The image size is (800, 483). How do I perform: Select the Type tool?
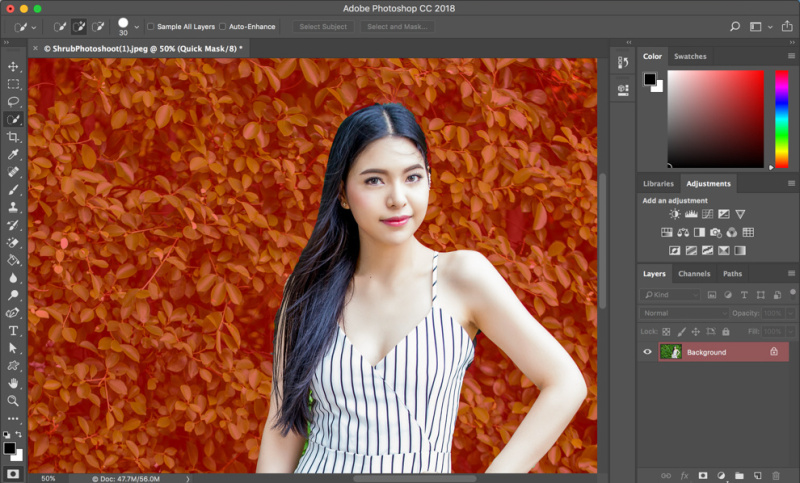pyautogui.click(x=14, y=330)
